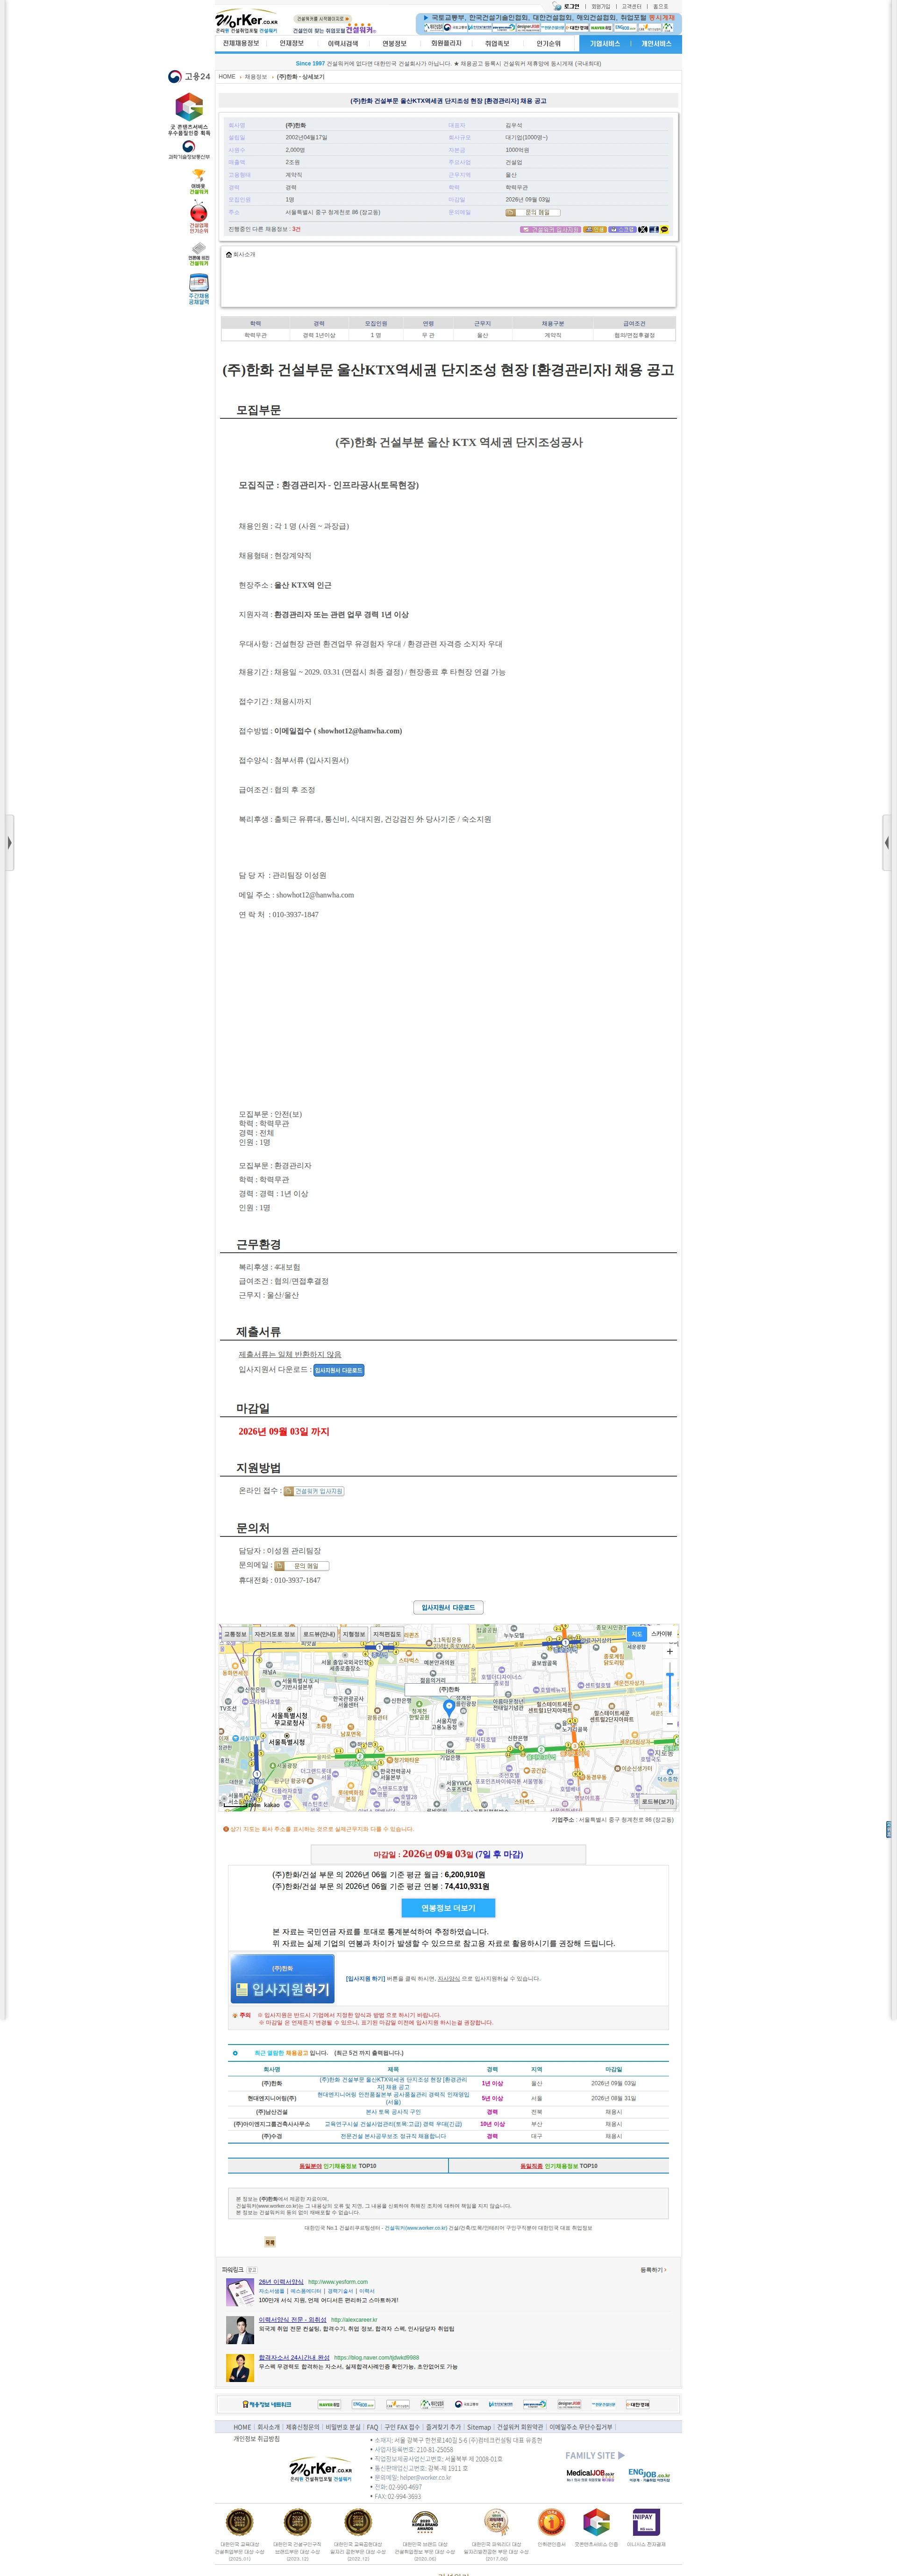This screenshot has height=2576, width=897.
Task: Switch to the 기업서비스 tab
Action: click(605, 44)
